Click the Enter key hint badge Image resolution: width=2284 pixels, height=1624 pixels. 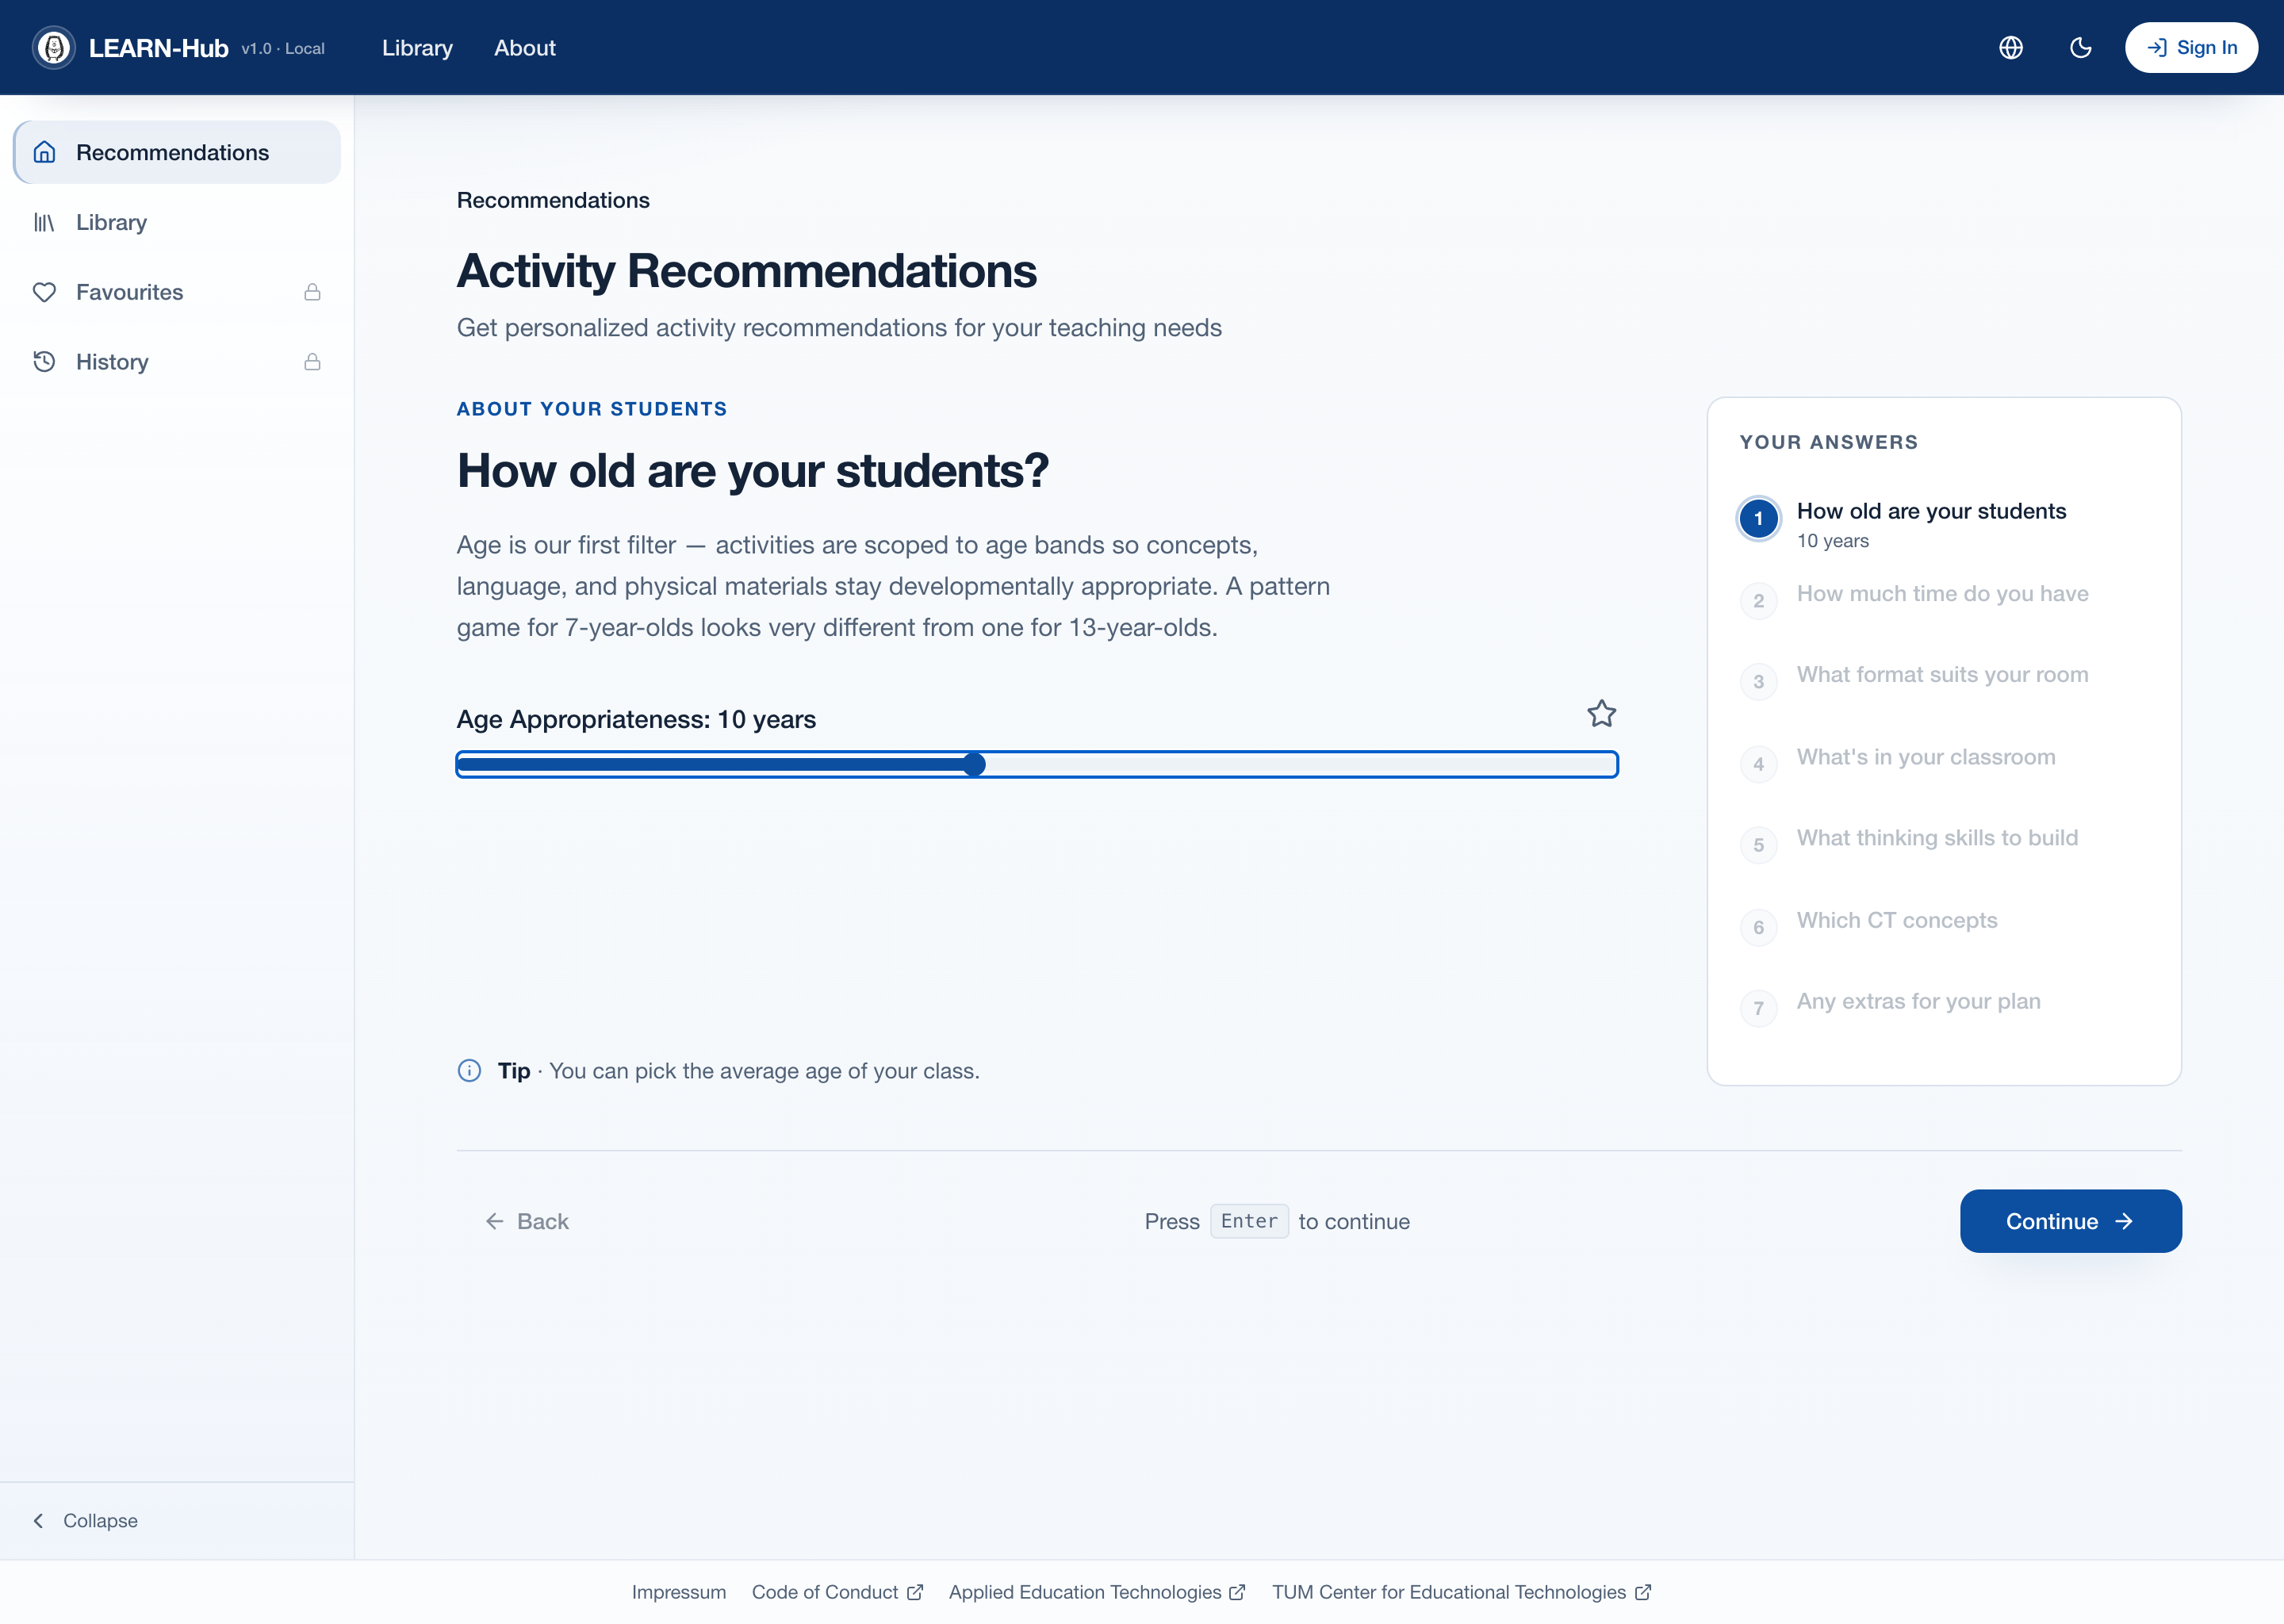coord(1249,1221)
